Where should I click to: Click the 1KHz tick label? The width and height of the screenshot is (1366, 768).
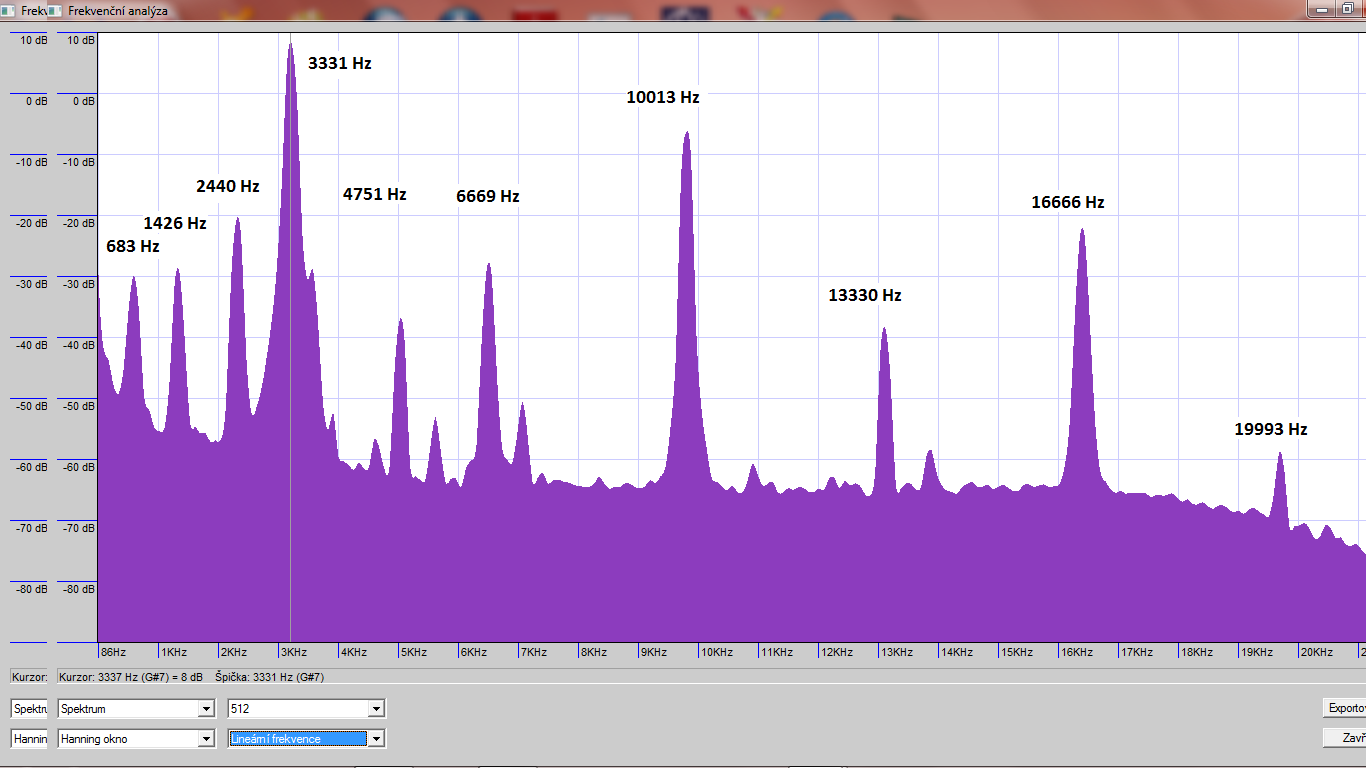(174, 652)
